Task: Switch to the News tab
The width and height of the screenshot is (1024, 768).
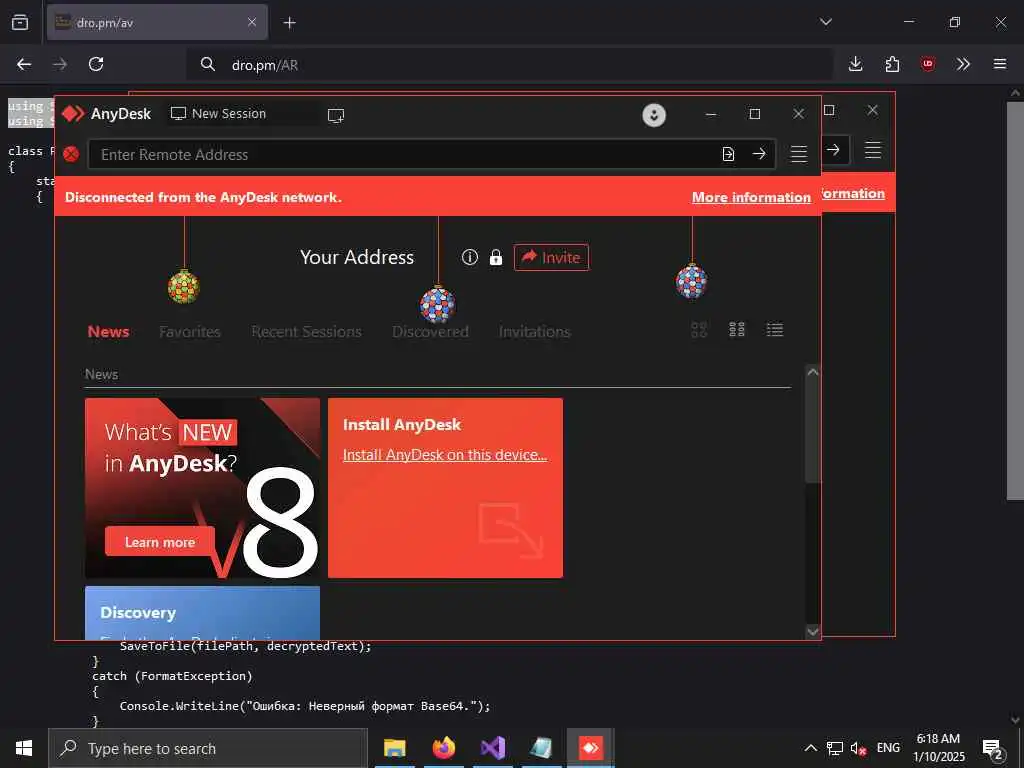Action: coord(108,332)
